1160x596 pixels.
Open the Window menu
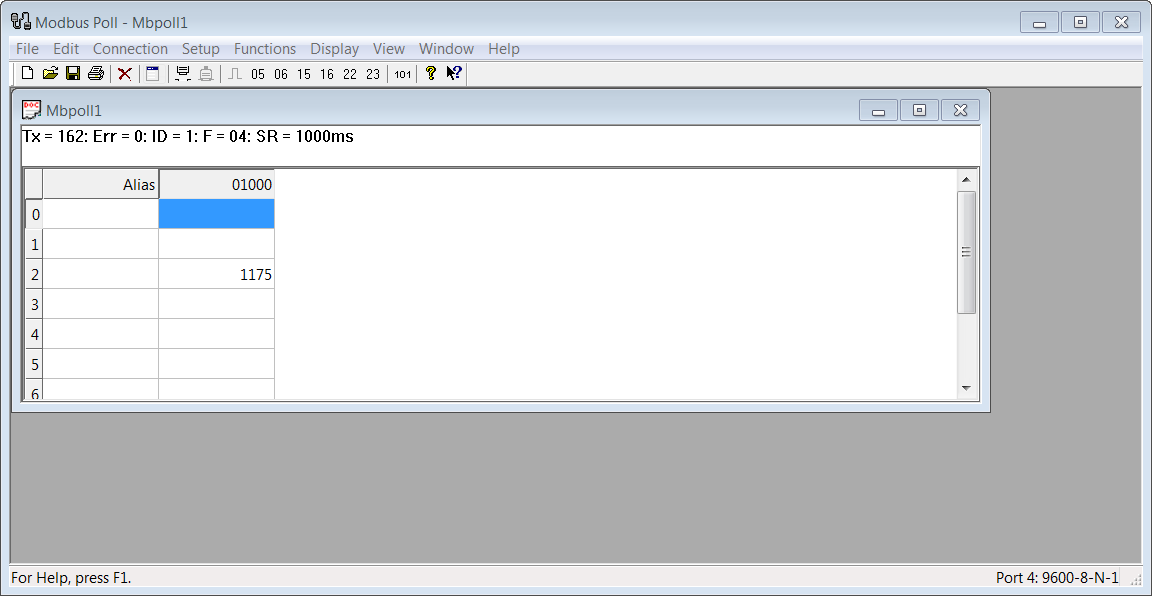[446, 49]
